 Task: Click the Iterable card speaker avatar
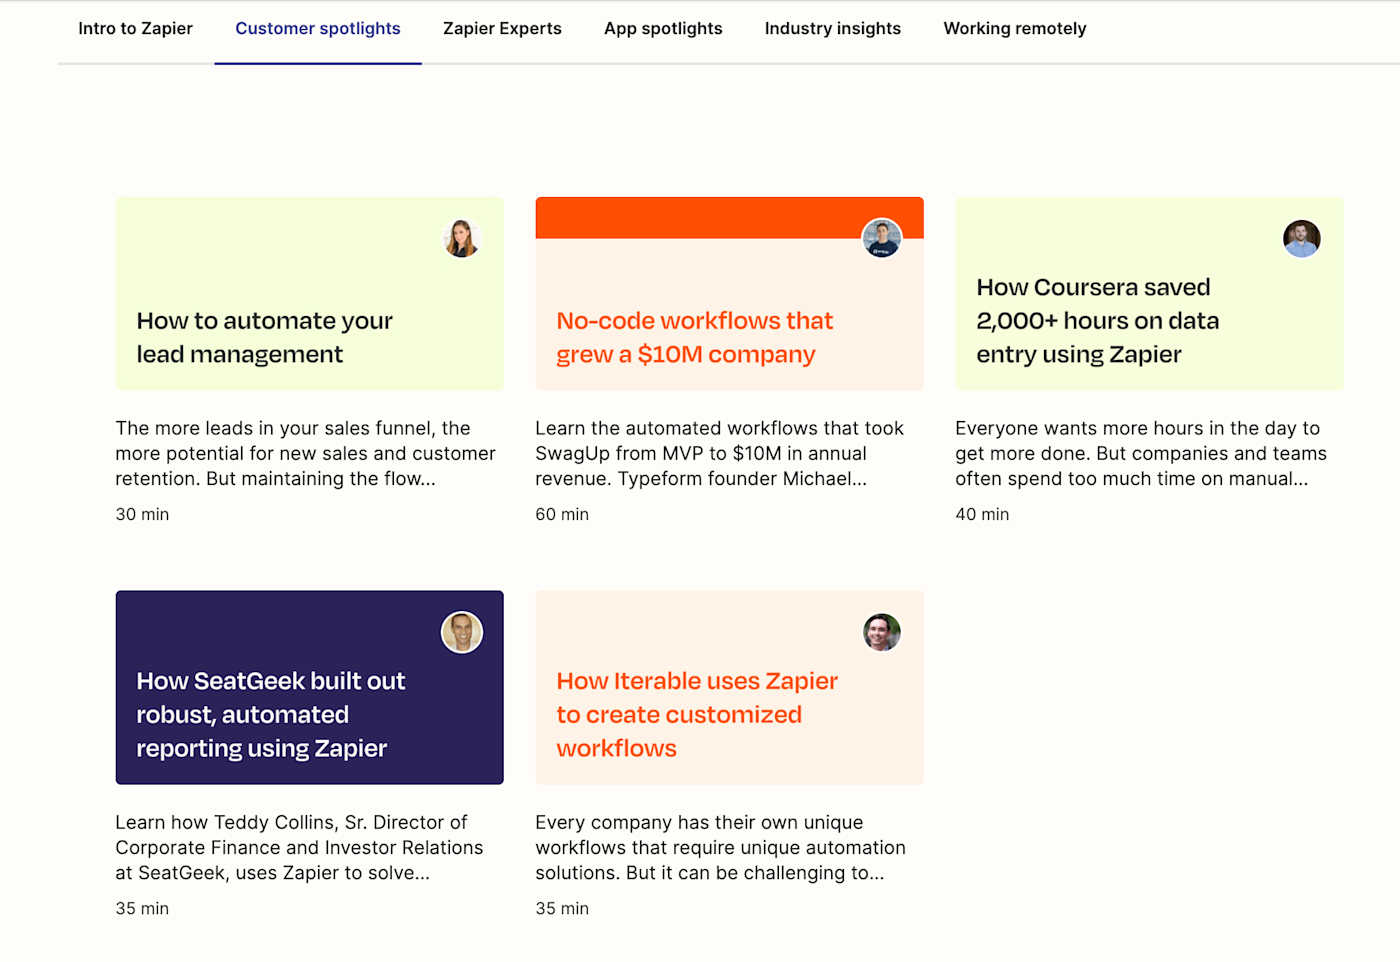pos(882,632)
